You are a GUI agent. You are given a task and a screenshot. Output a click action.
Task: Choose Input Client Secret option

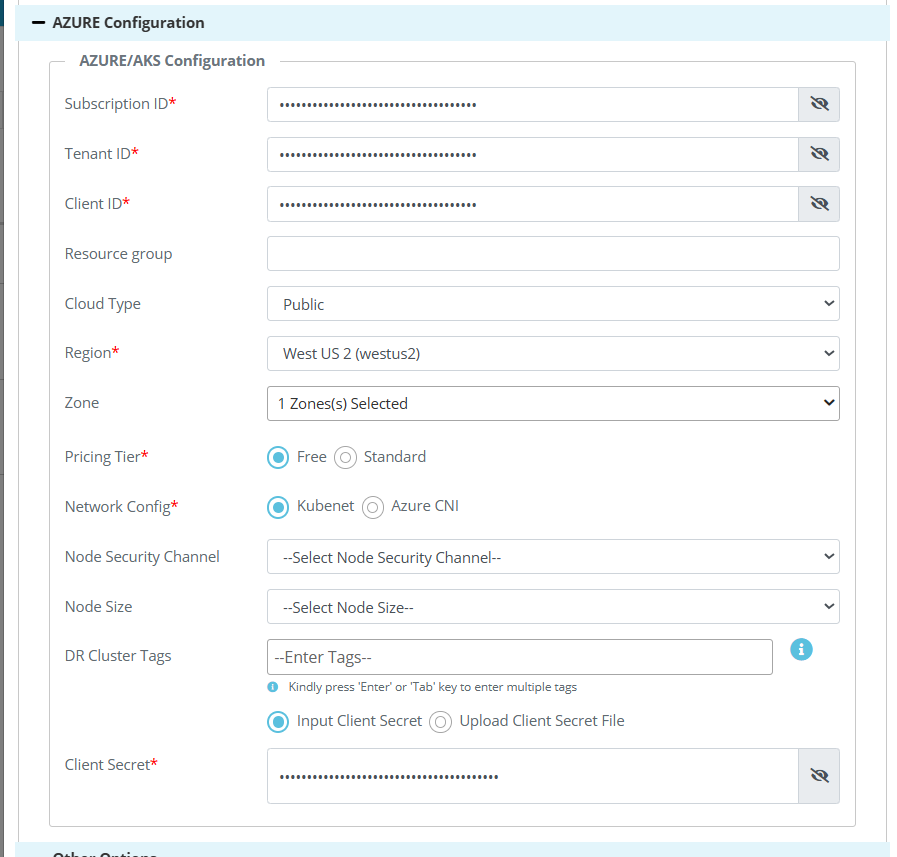pyautogui.click(x=278, y=721)
